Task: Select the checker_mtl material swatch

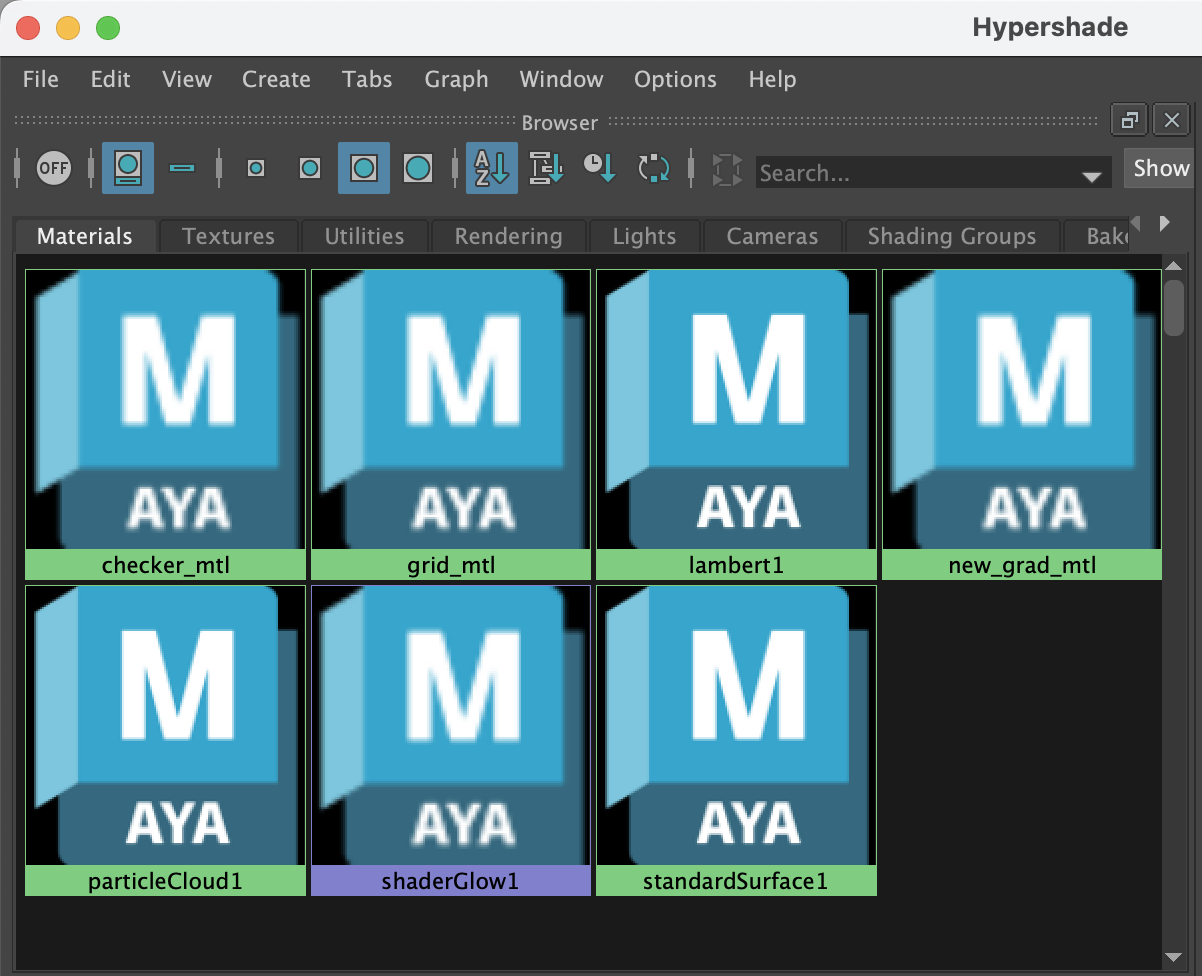Action: 165,410
